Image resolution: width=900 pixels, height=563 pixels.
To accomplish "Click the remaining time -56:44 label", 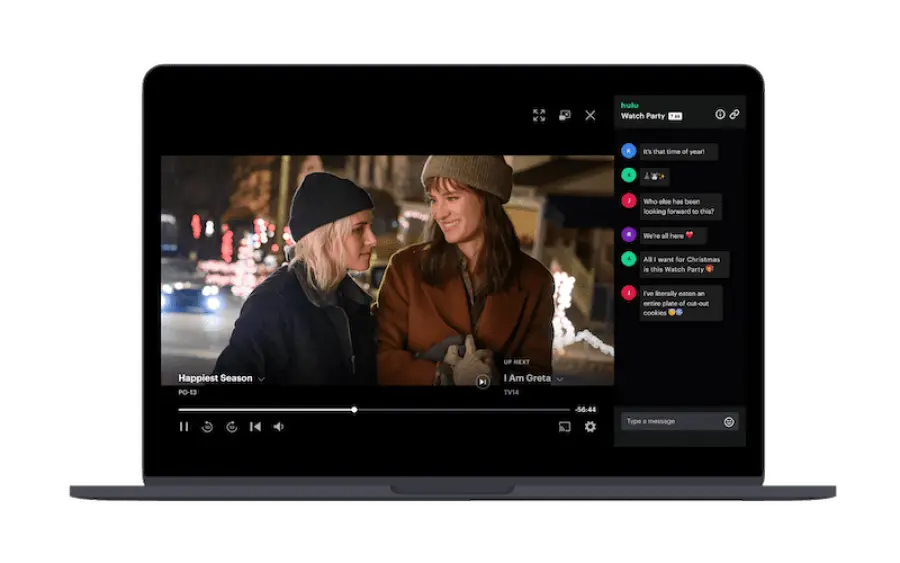I will pyautogui.click(x=585, y=409).
